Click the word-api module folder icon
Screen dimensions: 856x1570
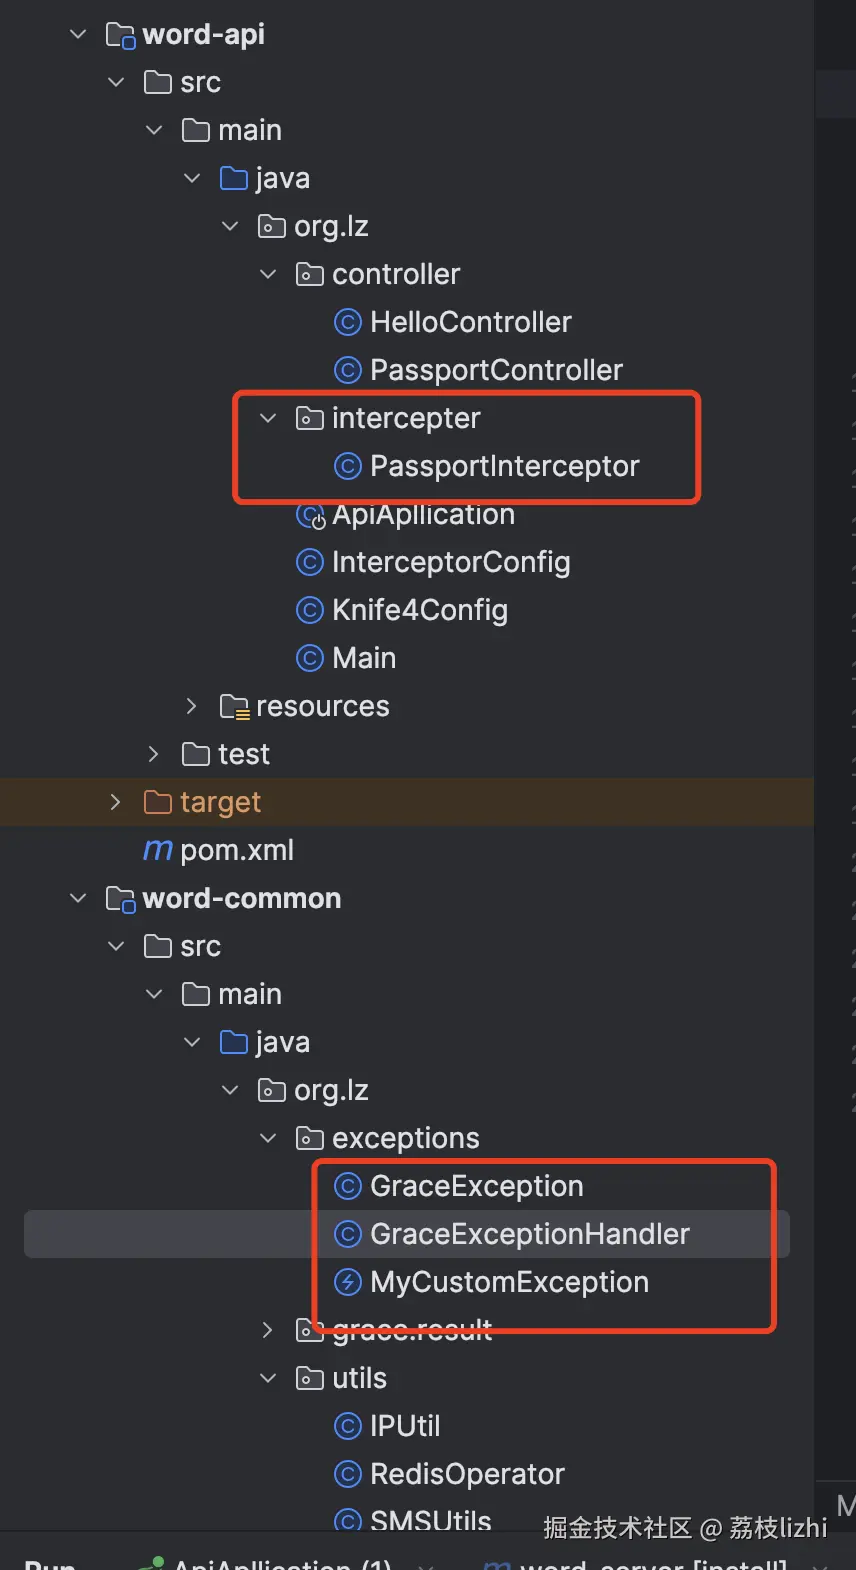click(120, 35)
